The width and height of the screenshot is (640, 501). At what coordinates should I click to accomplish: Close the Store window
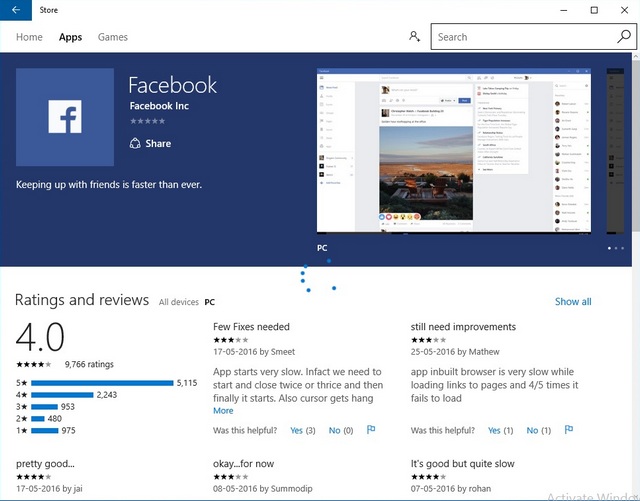point(624,10)
